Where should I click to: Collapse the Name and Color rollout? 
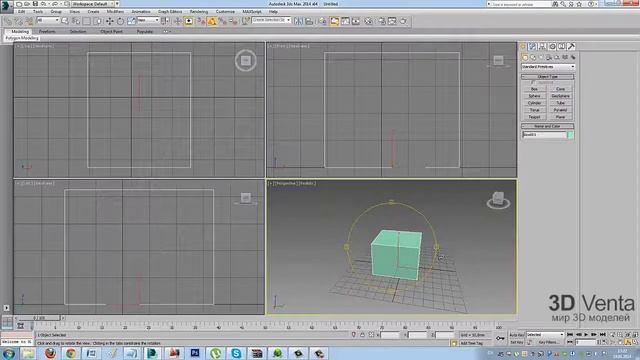pyautogui.click(x=548, y=126)
